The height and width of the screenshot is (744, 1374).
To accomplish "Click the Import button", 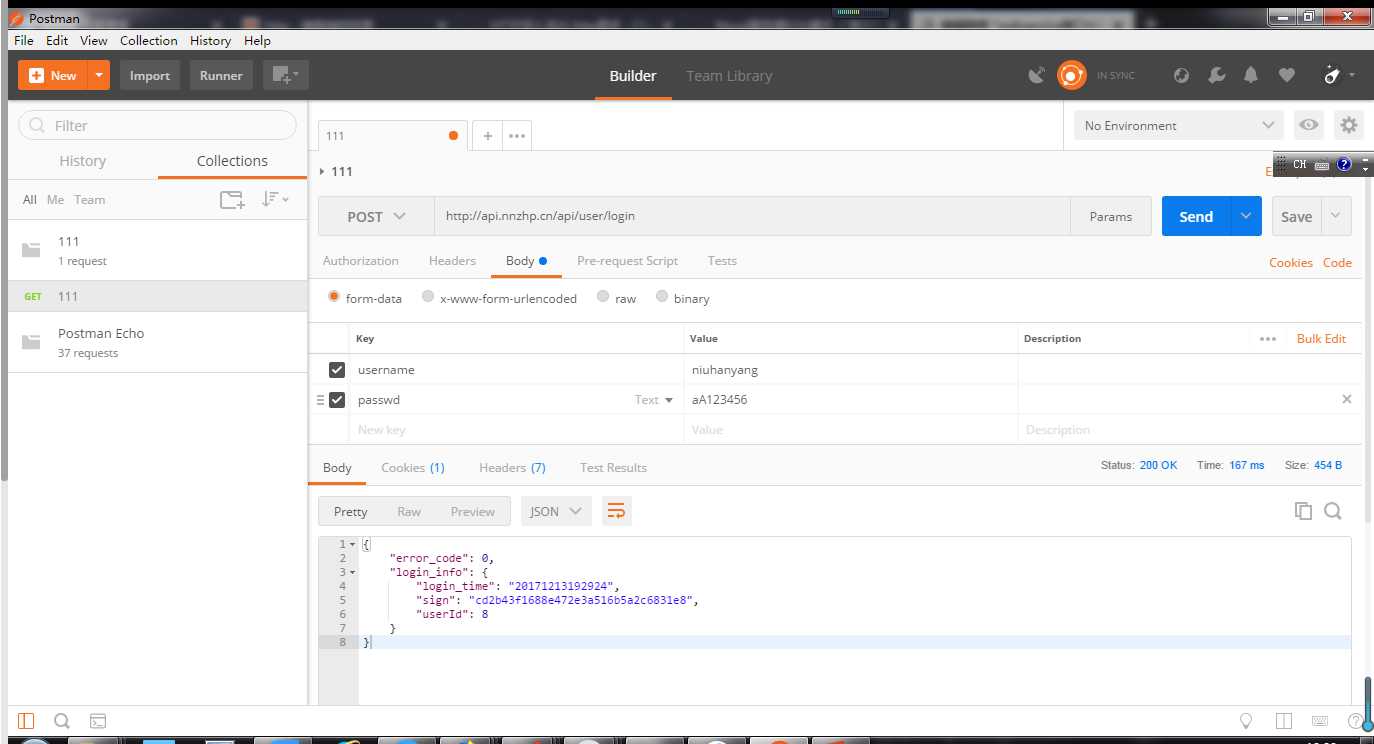I will 150,75.
